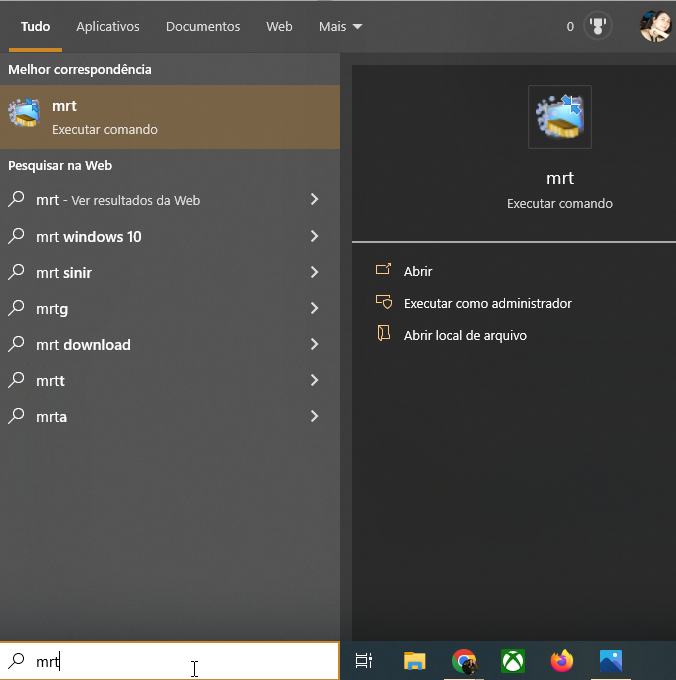Click the search icon beside mrtg
676x680 pixels.
[x=16, y=308]
